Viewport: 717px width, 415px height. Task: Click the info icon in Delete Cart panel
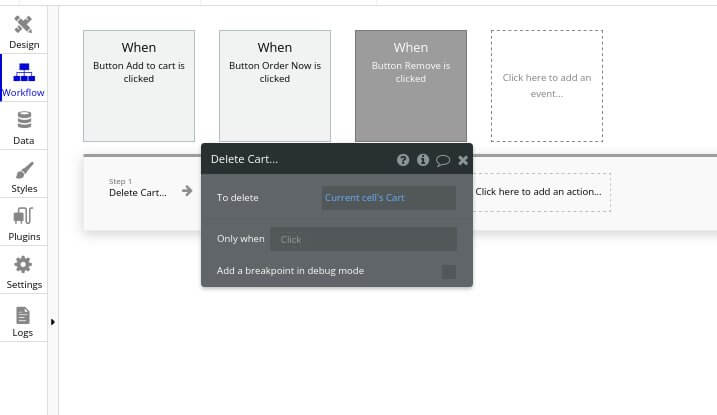pos(423,160)
